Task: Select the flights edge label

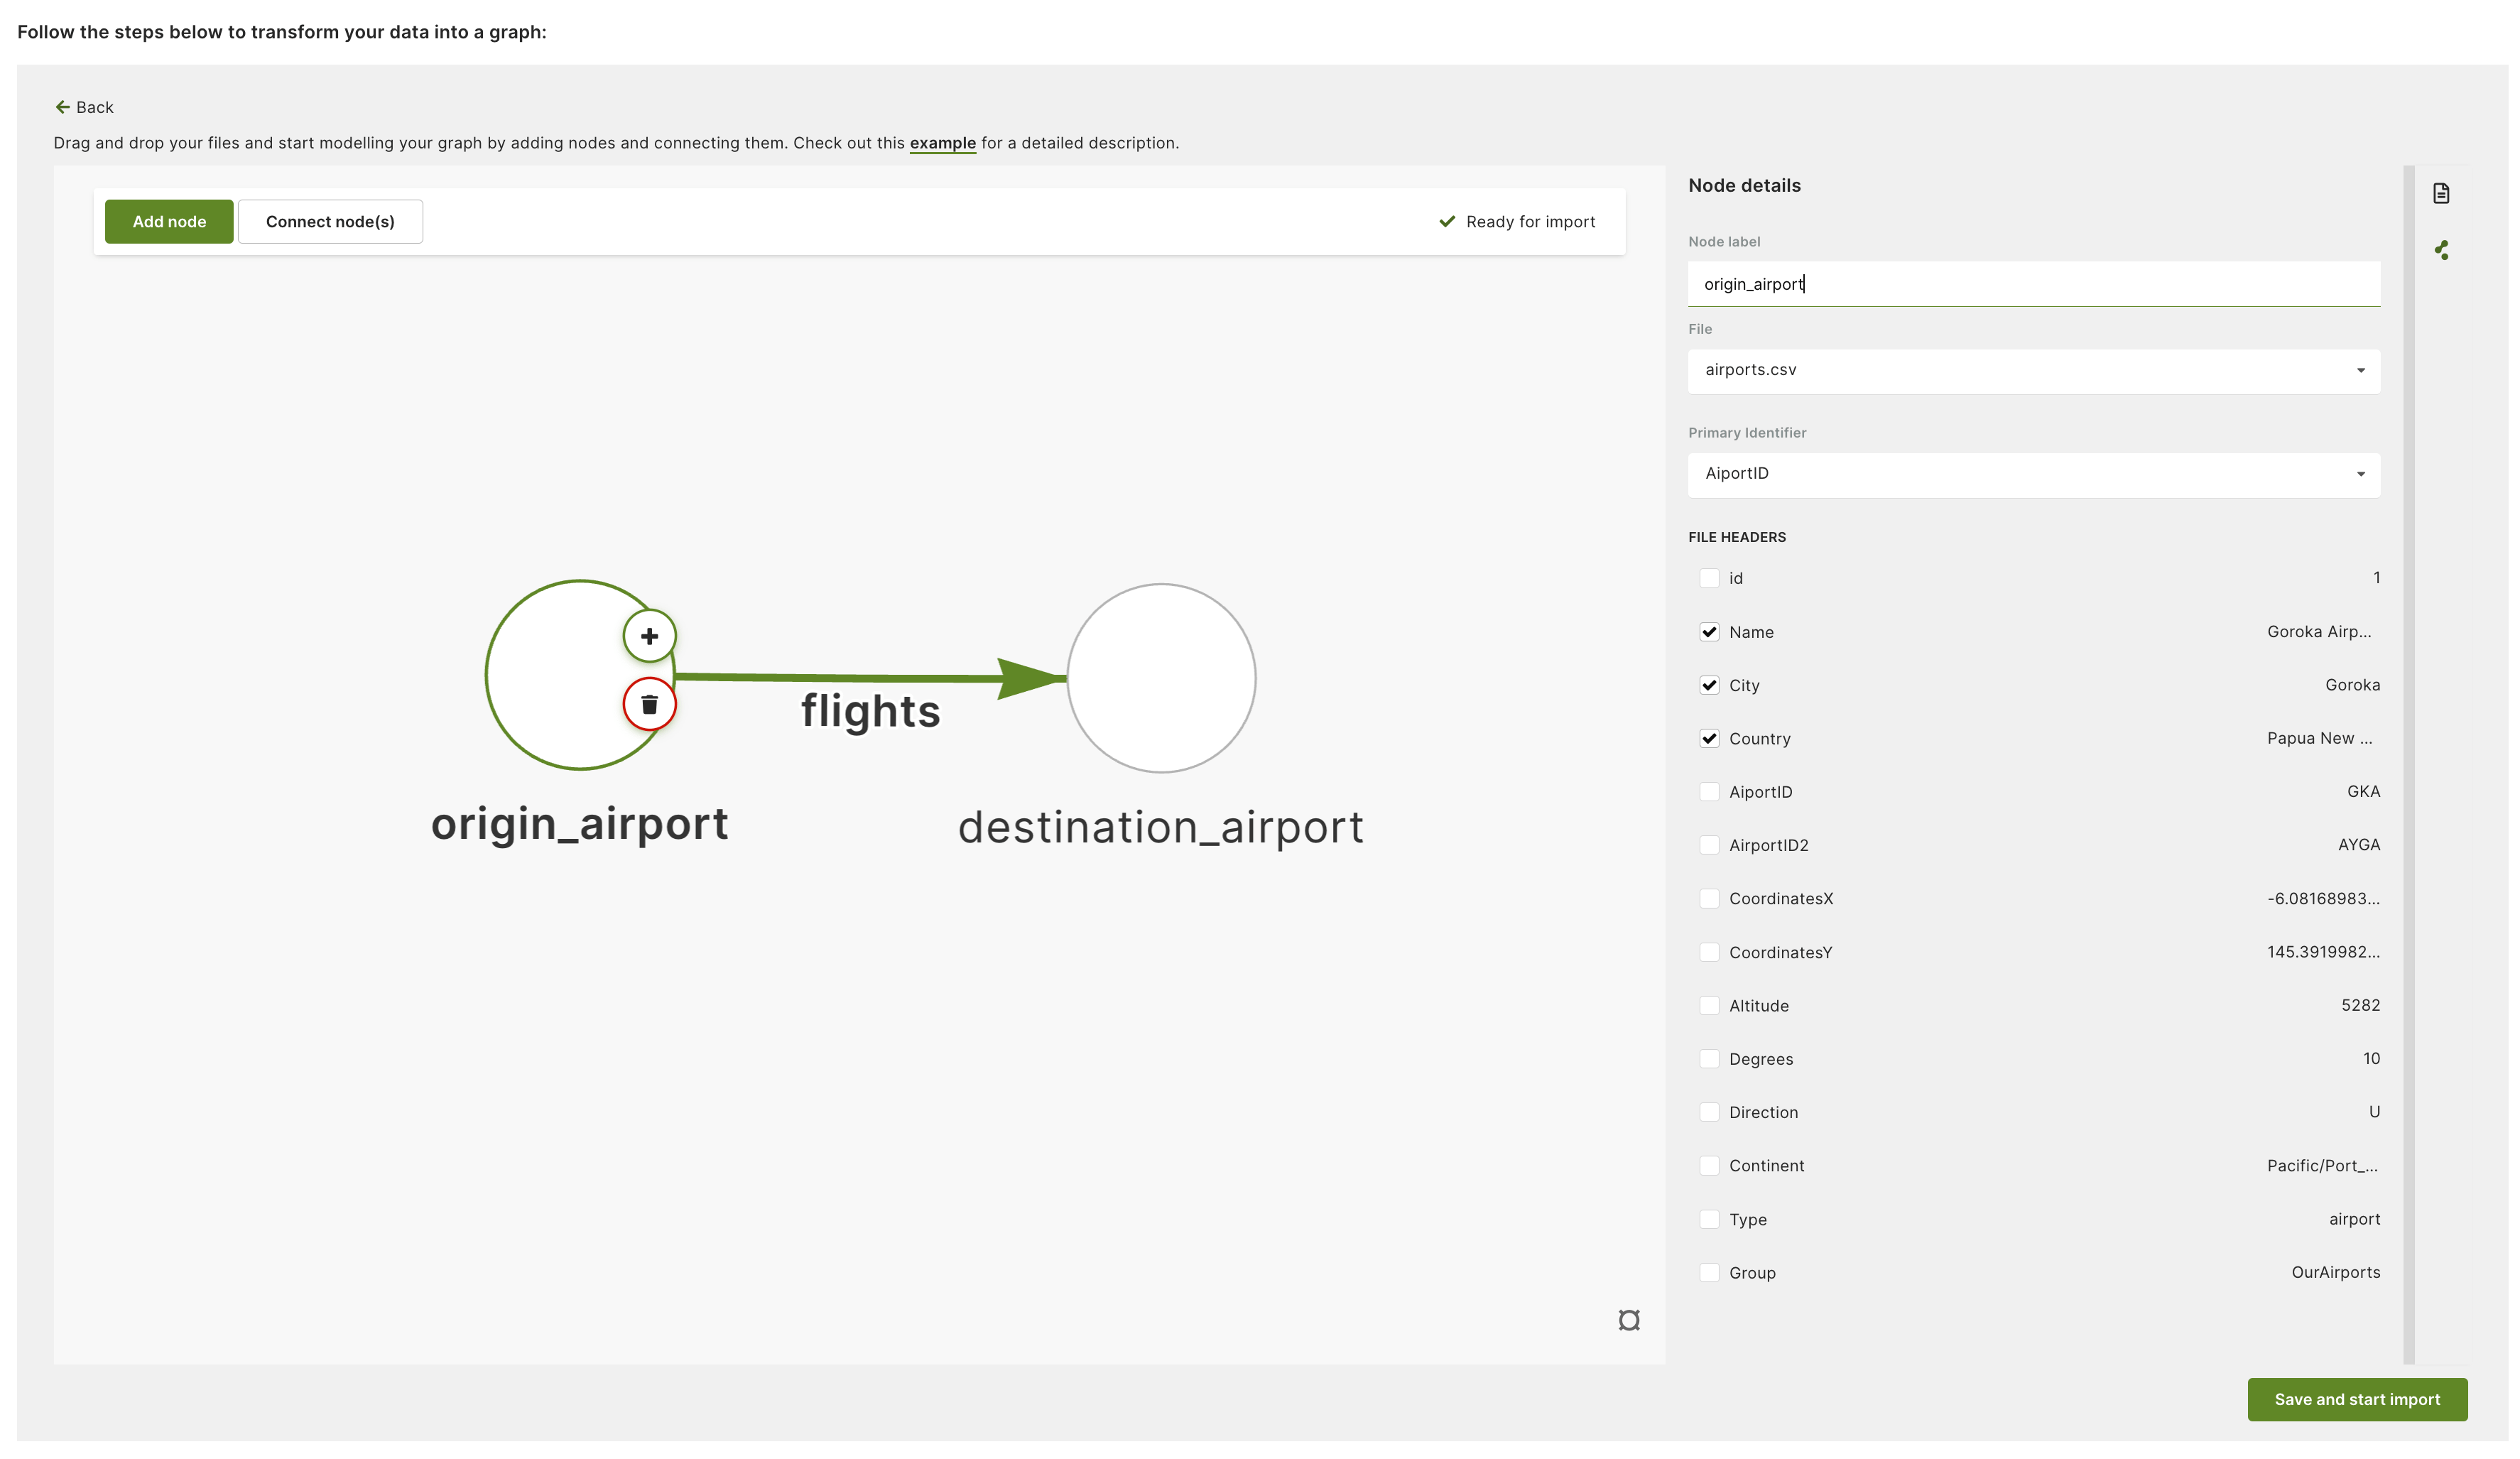Action: click(x=870, y=711)
